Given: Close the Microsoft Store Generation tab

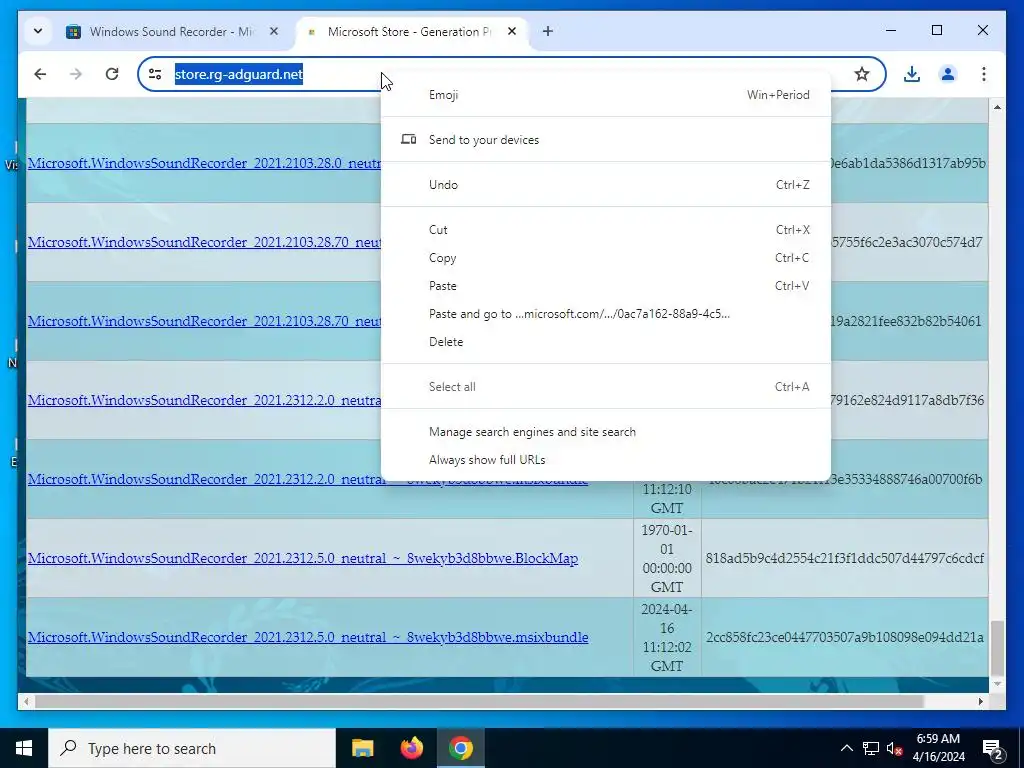Looking at the screenshot, I should click(512, 31).
